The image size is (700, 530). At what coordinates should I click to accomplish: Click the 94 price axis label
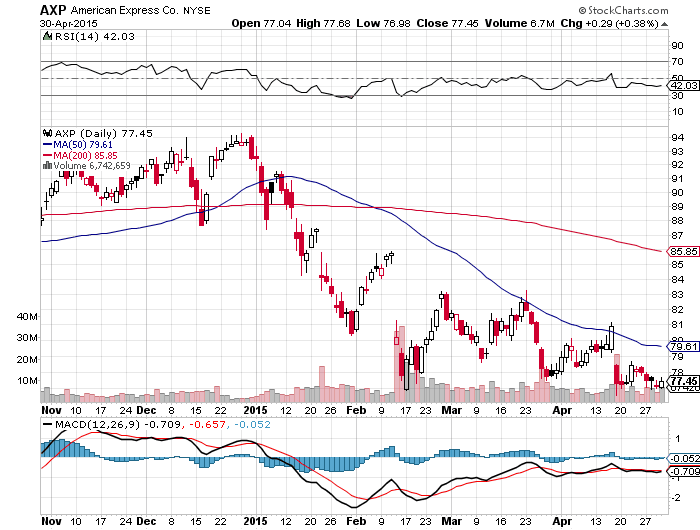pyautogui.click(x=677, y=138)
